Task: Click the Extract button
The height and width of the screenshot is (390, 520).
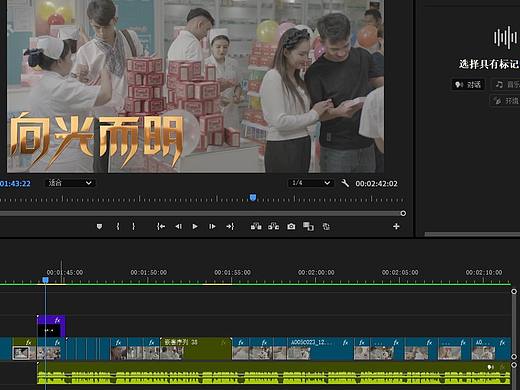Action: (x=274, y=227)
